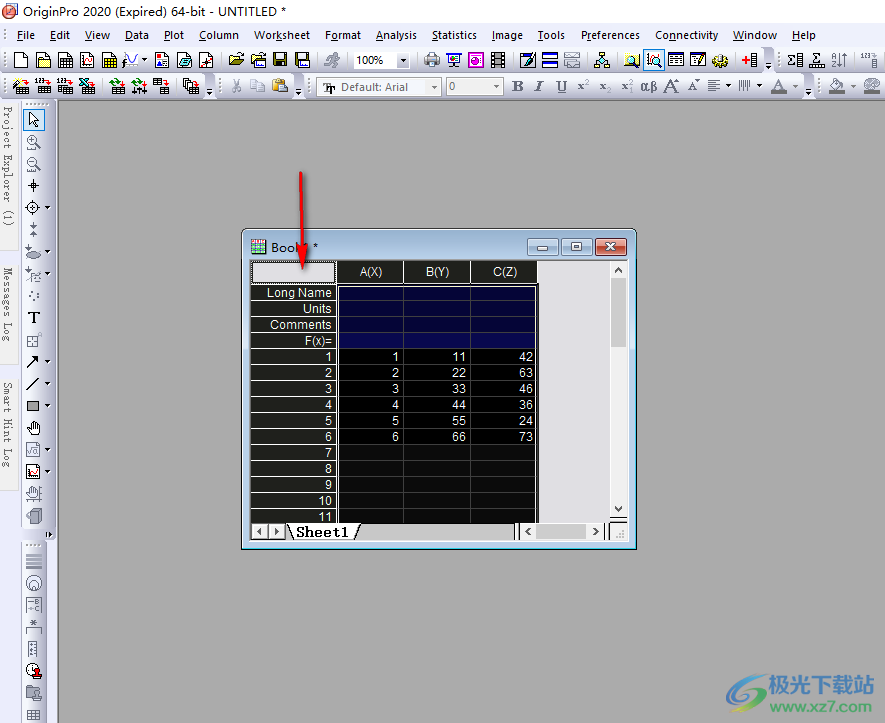Select the Pointer tool
Screen dimensions: 885x723
point(33,120)
